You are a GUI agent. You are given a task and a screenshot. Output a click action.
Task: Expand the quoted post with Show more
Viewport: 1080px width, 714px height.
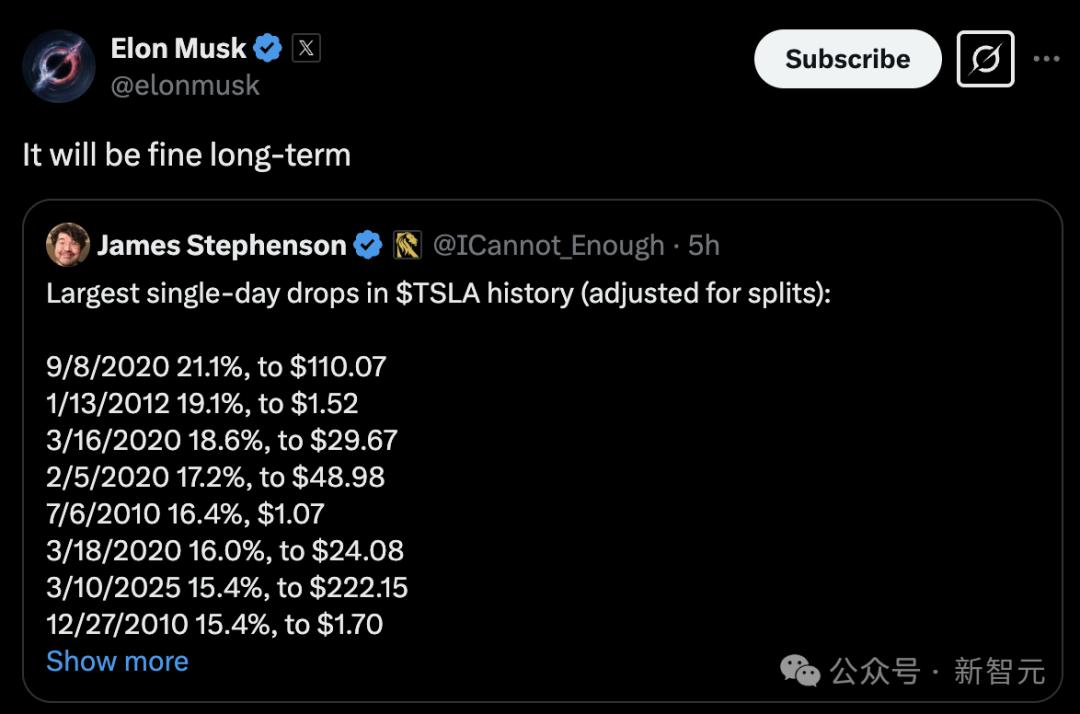click(x=117, y=661)
